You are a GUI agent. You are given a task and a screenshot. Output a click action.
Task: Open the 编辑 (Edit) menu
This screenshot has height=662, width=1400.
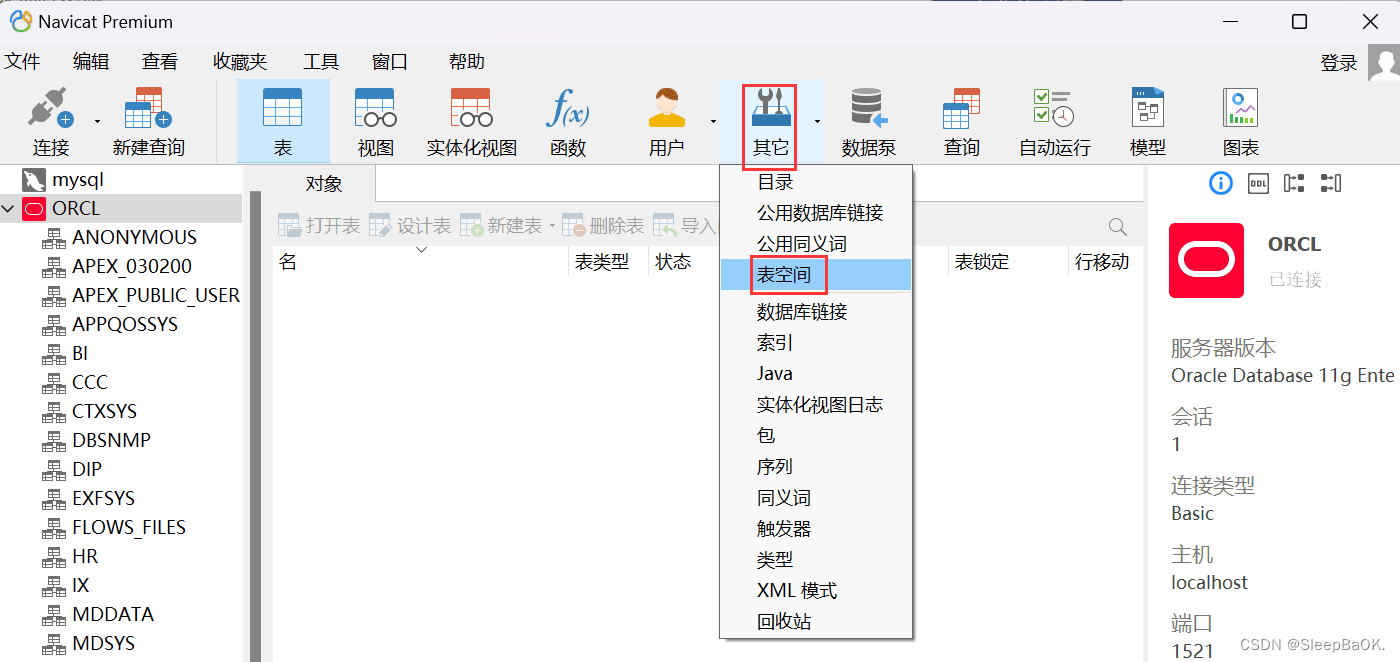[91, 62]
